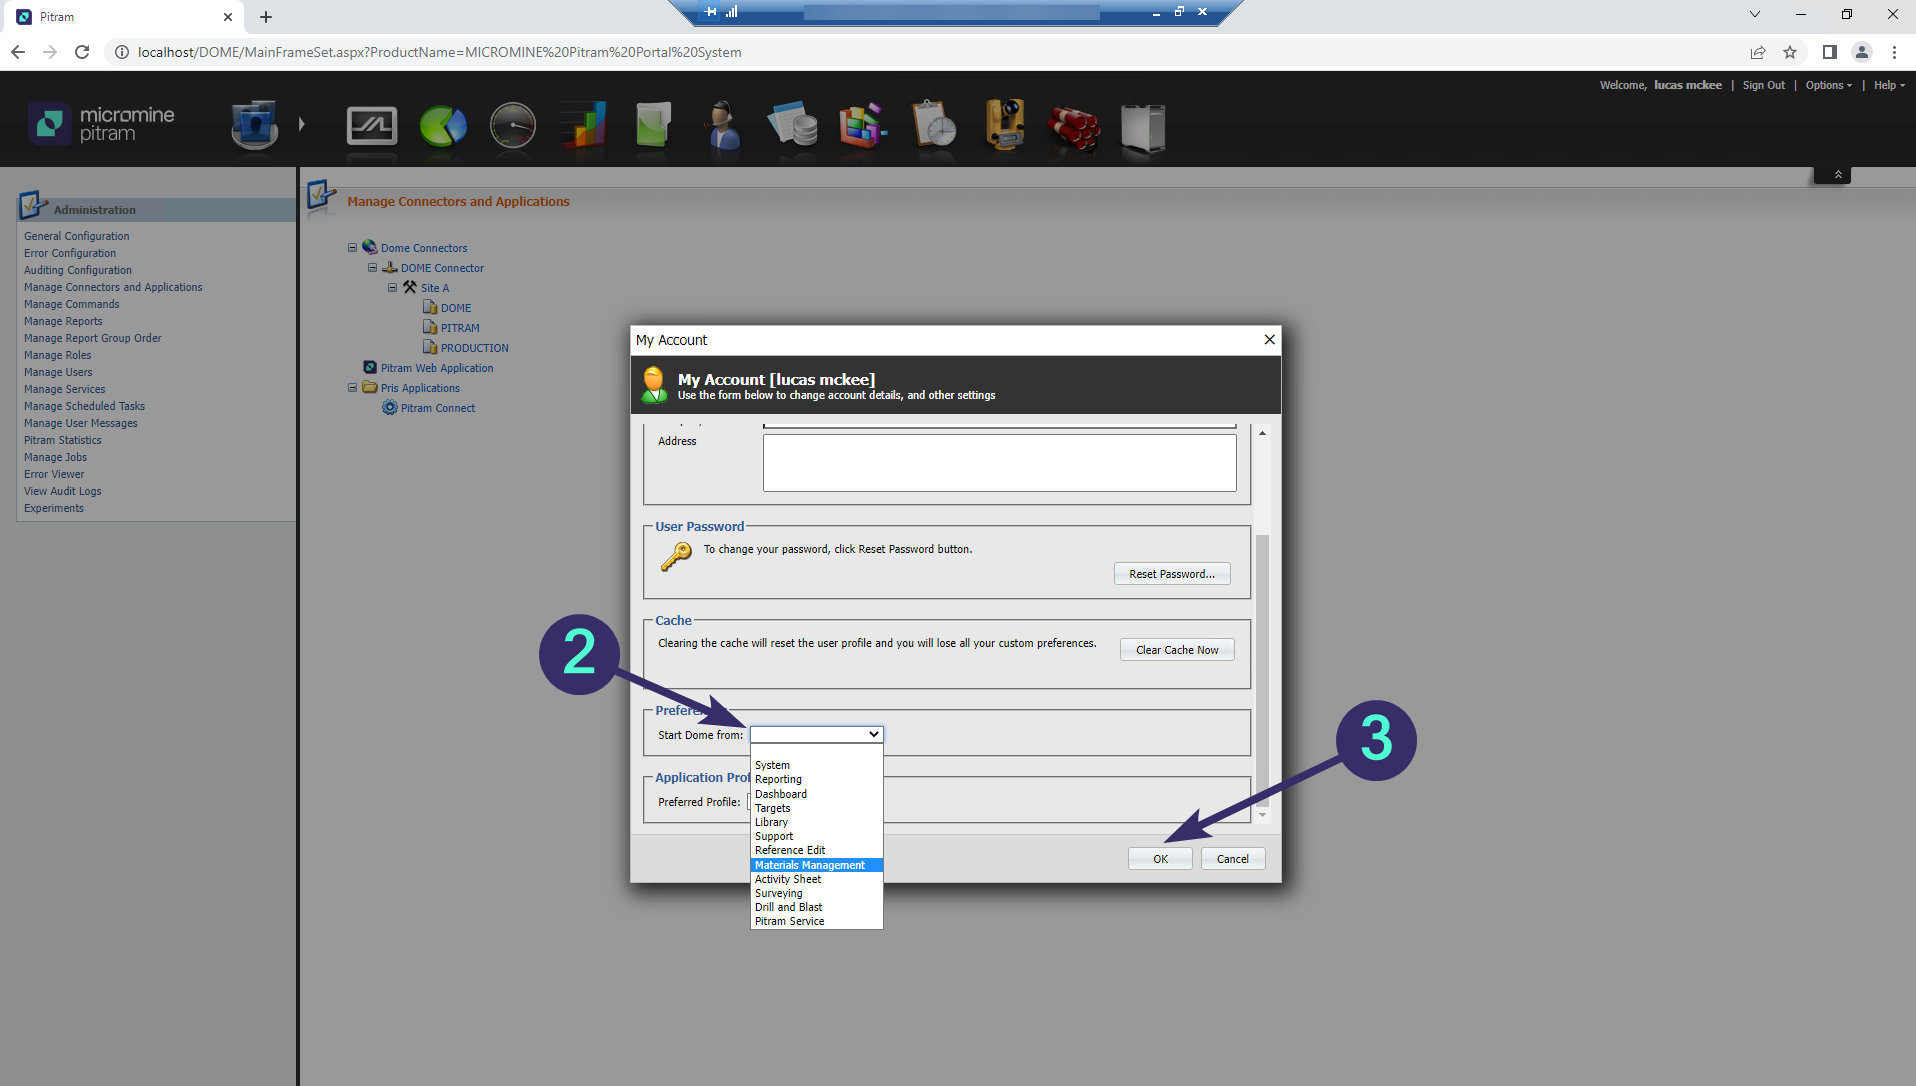
Task: Select Materials Management in the dropdown list
Action: click(810, 864)
